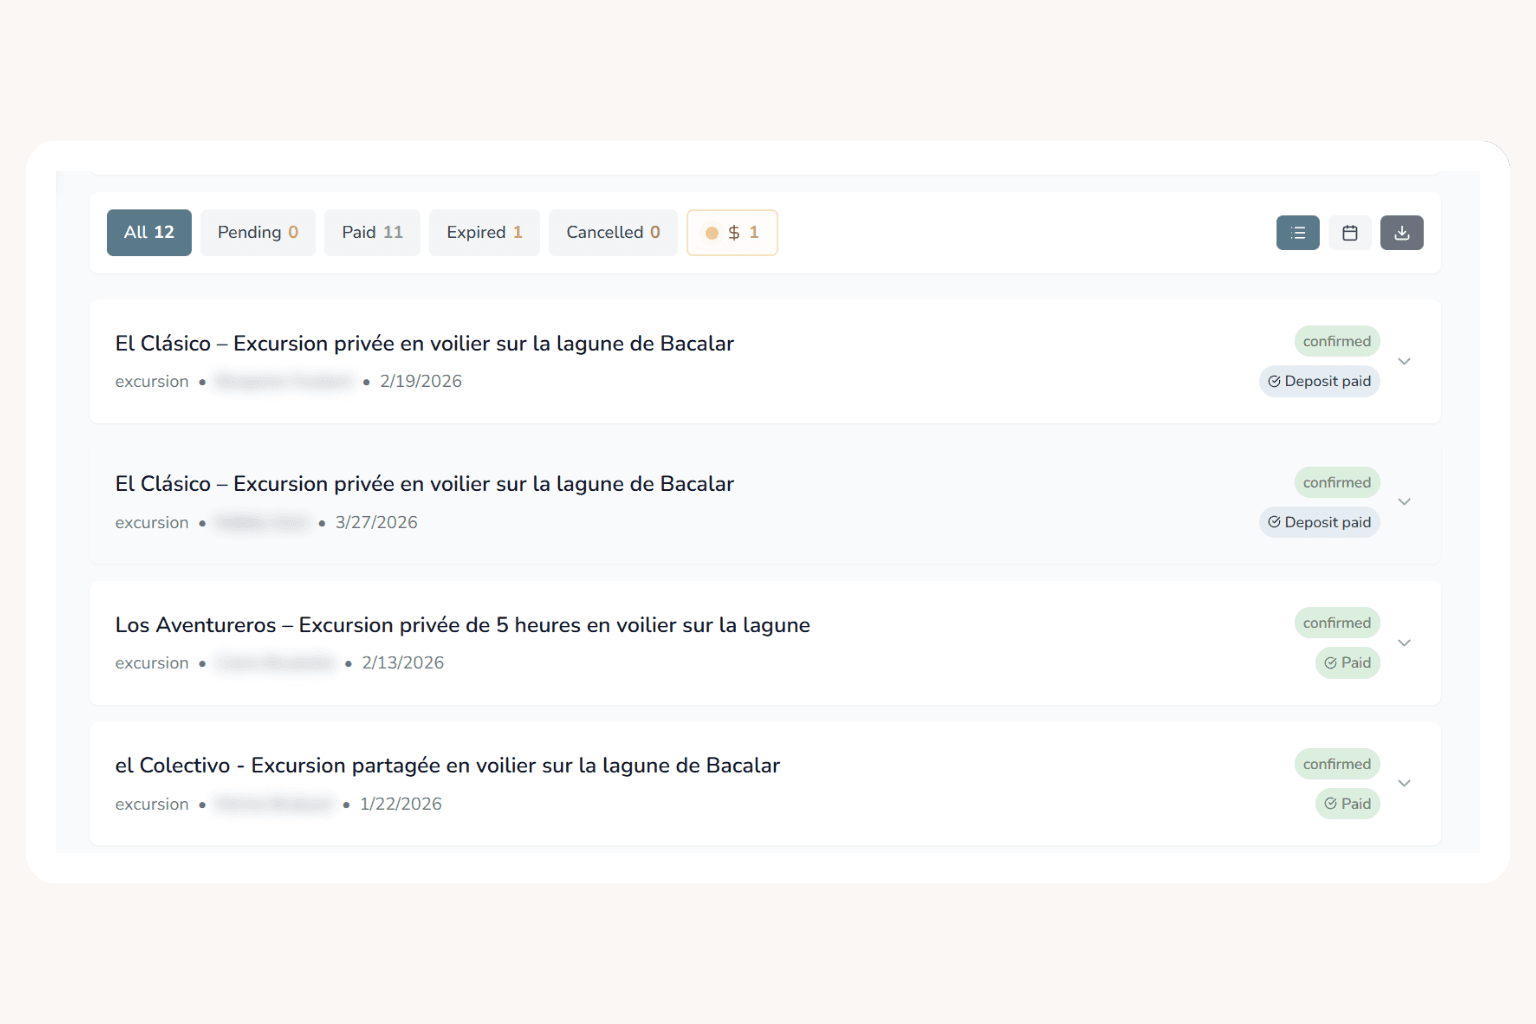Click Deposit paid badge on 3/27/2026 booking
Image resolution: width=1536 pixels, height=1024 pixels.
[x=1319, y=523]
